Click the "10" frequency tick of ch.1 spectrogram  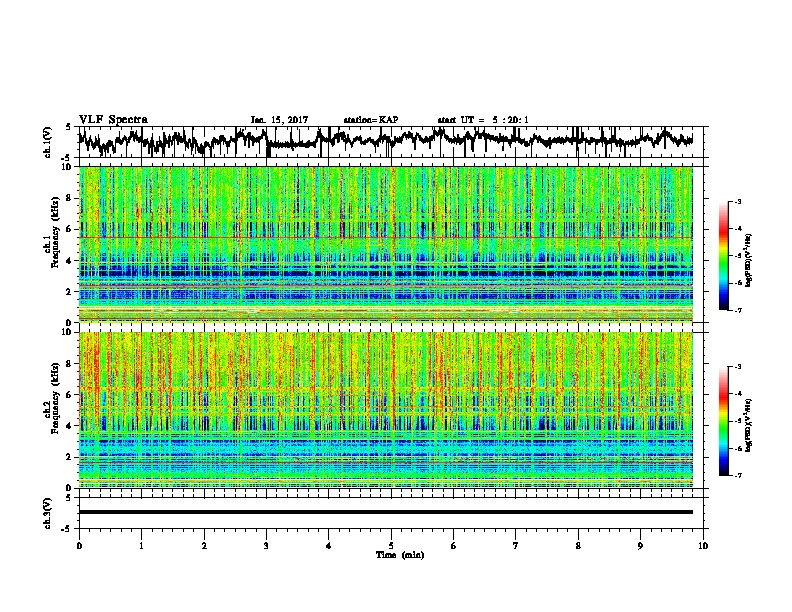coord(68,167)
